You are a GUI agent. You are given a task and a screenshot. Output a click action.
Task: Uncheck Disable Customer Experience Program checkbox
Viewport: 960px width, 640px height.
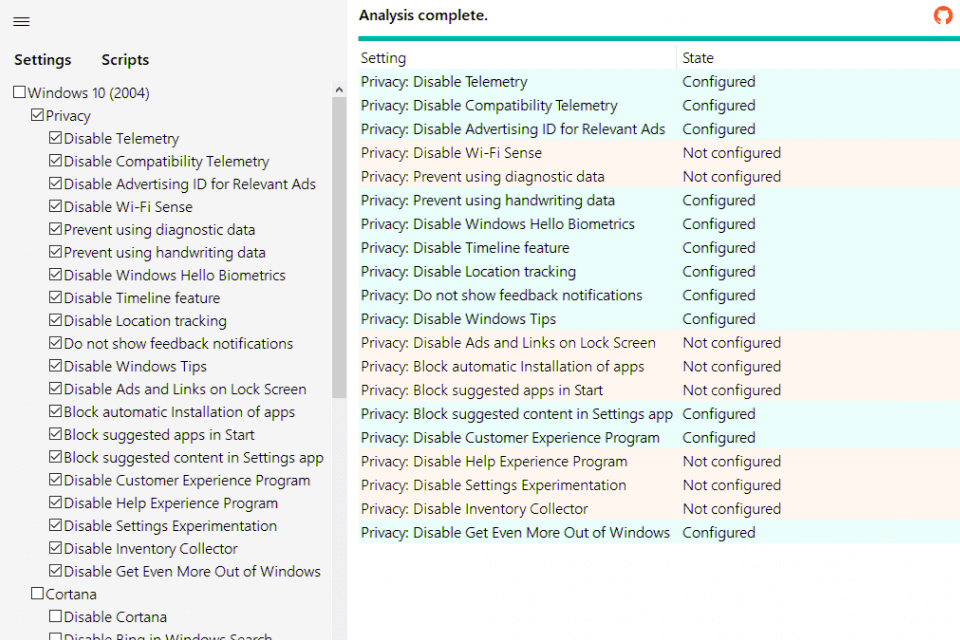(56, 480)
